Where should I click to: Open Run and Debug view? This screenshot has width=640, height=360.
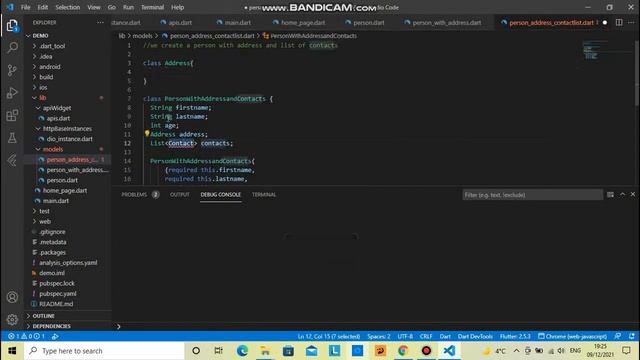click(x=12, y=93)
